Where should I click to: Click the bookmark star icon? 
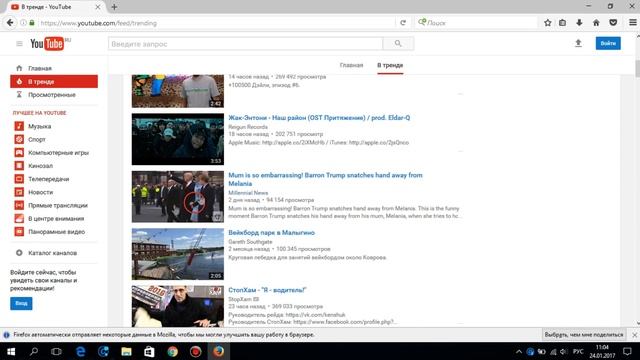pyautogui.click(x=548, y=23)
